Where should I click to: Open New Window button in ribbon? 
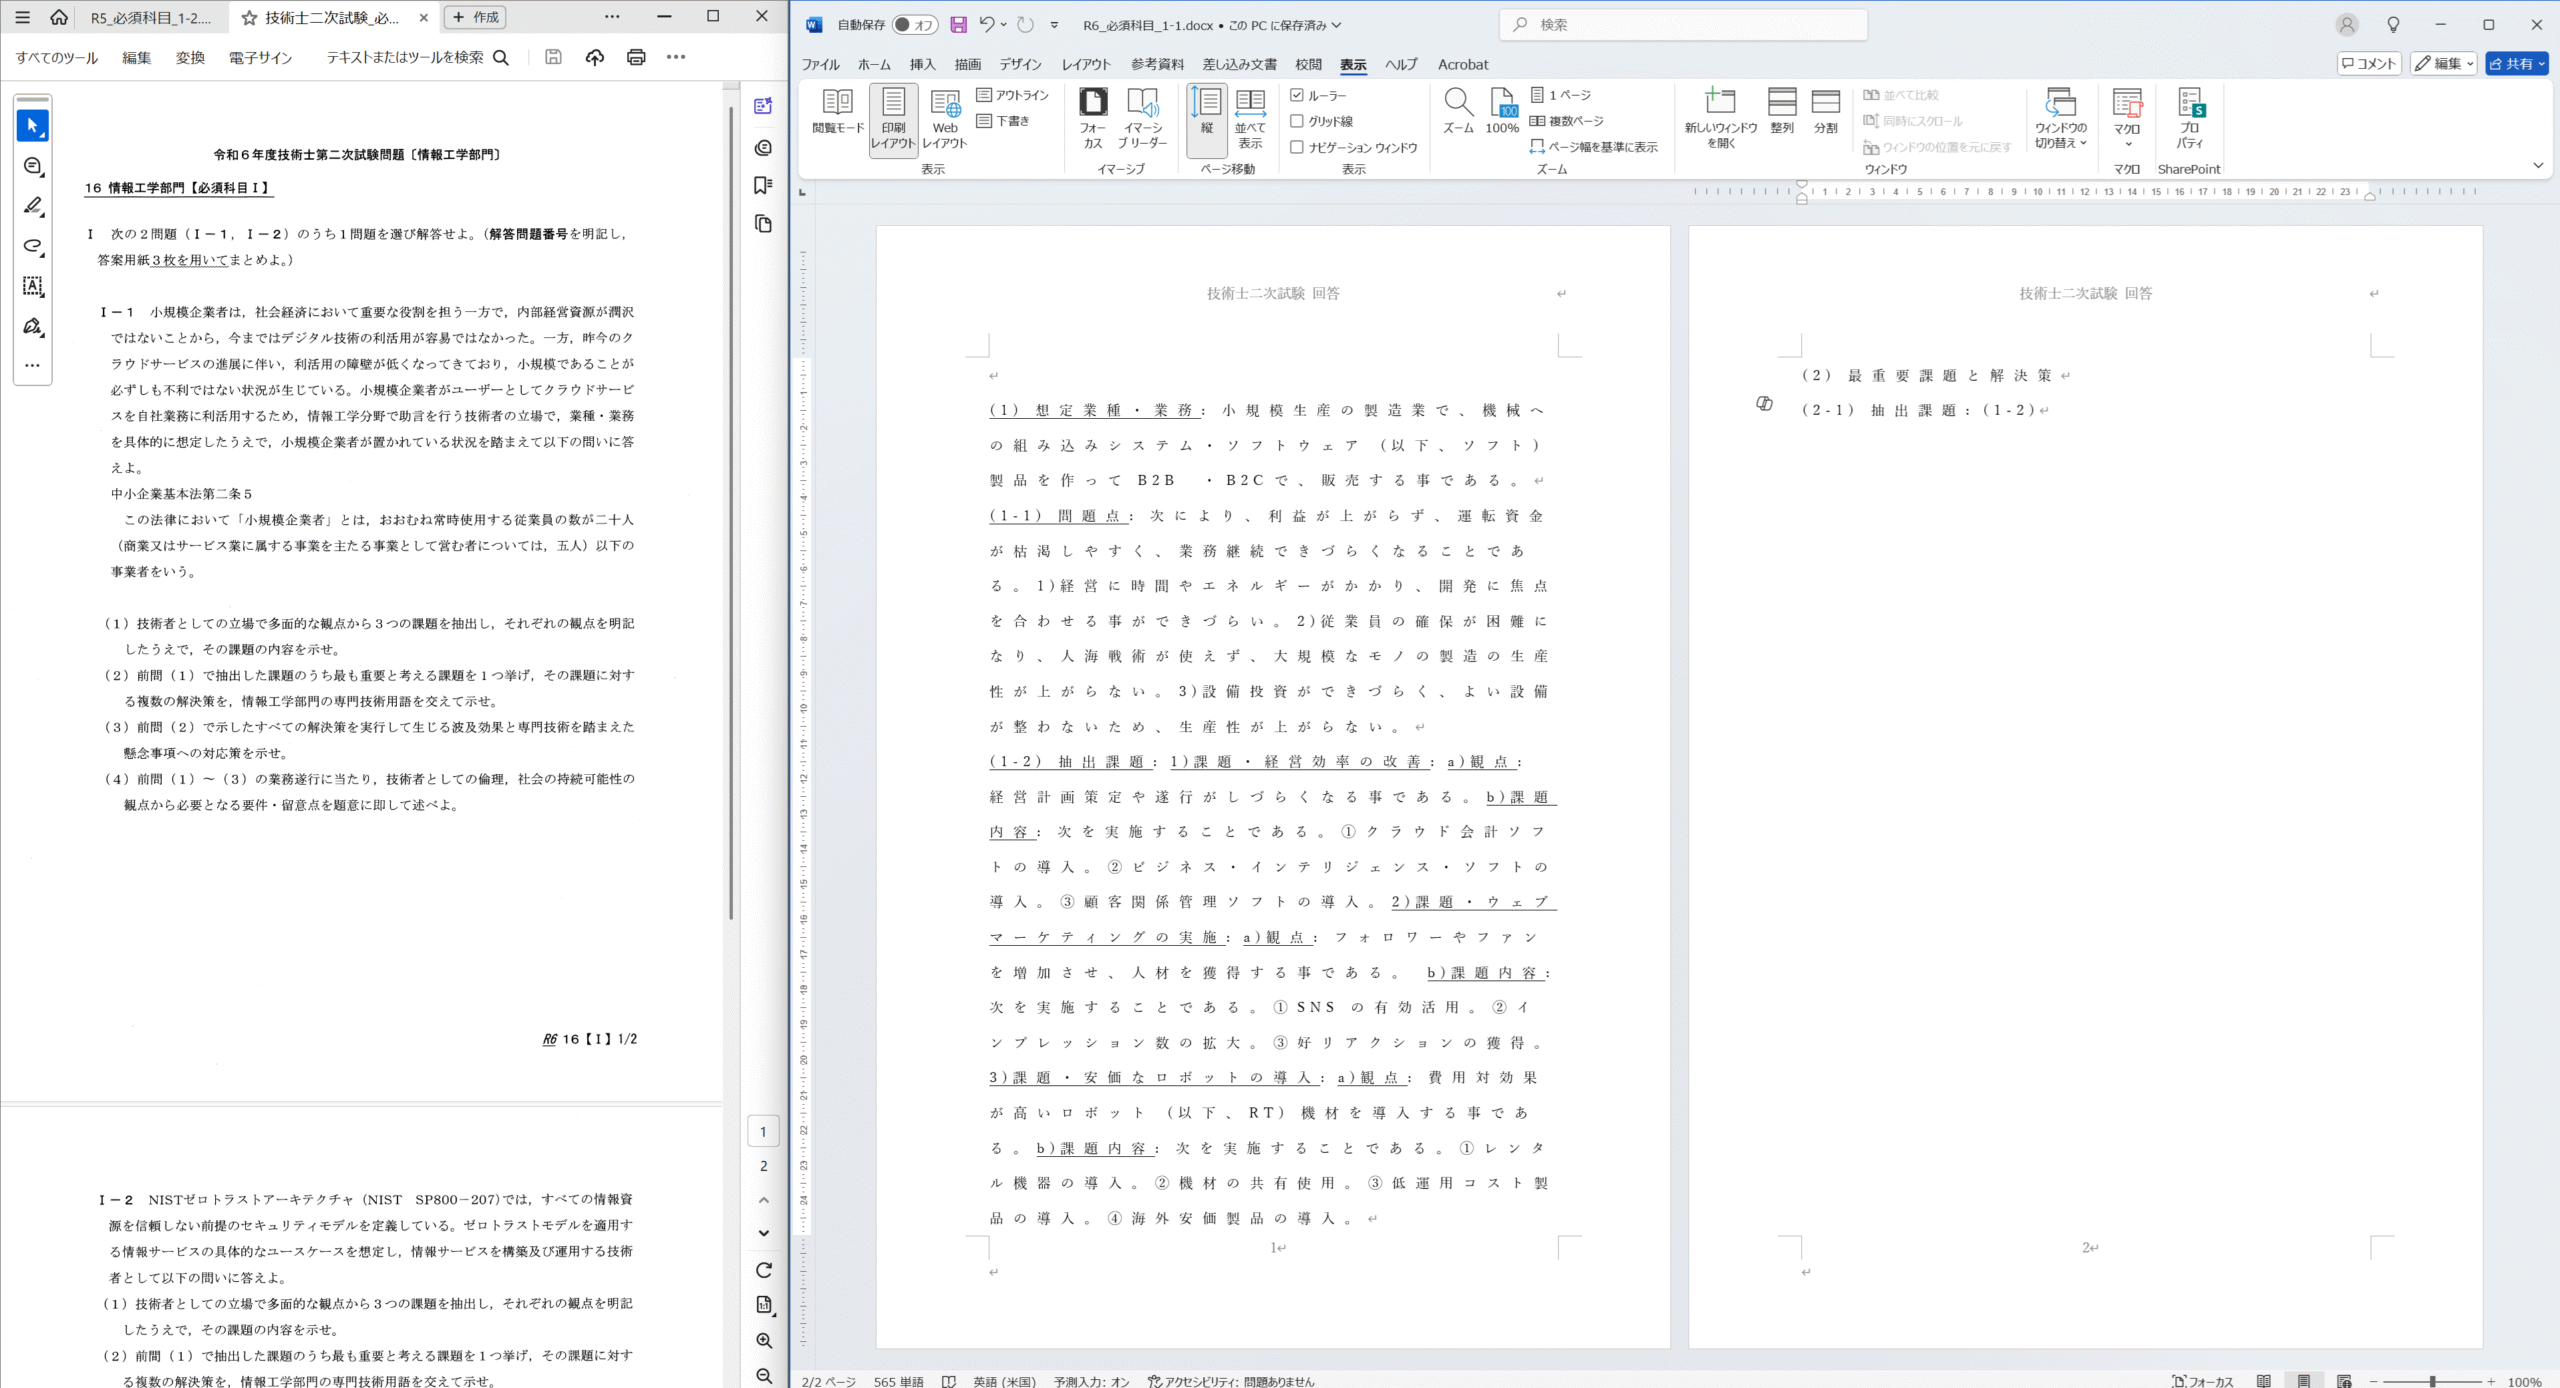tap(1720, 118)
